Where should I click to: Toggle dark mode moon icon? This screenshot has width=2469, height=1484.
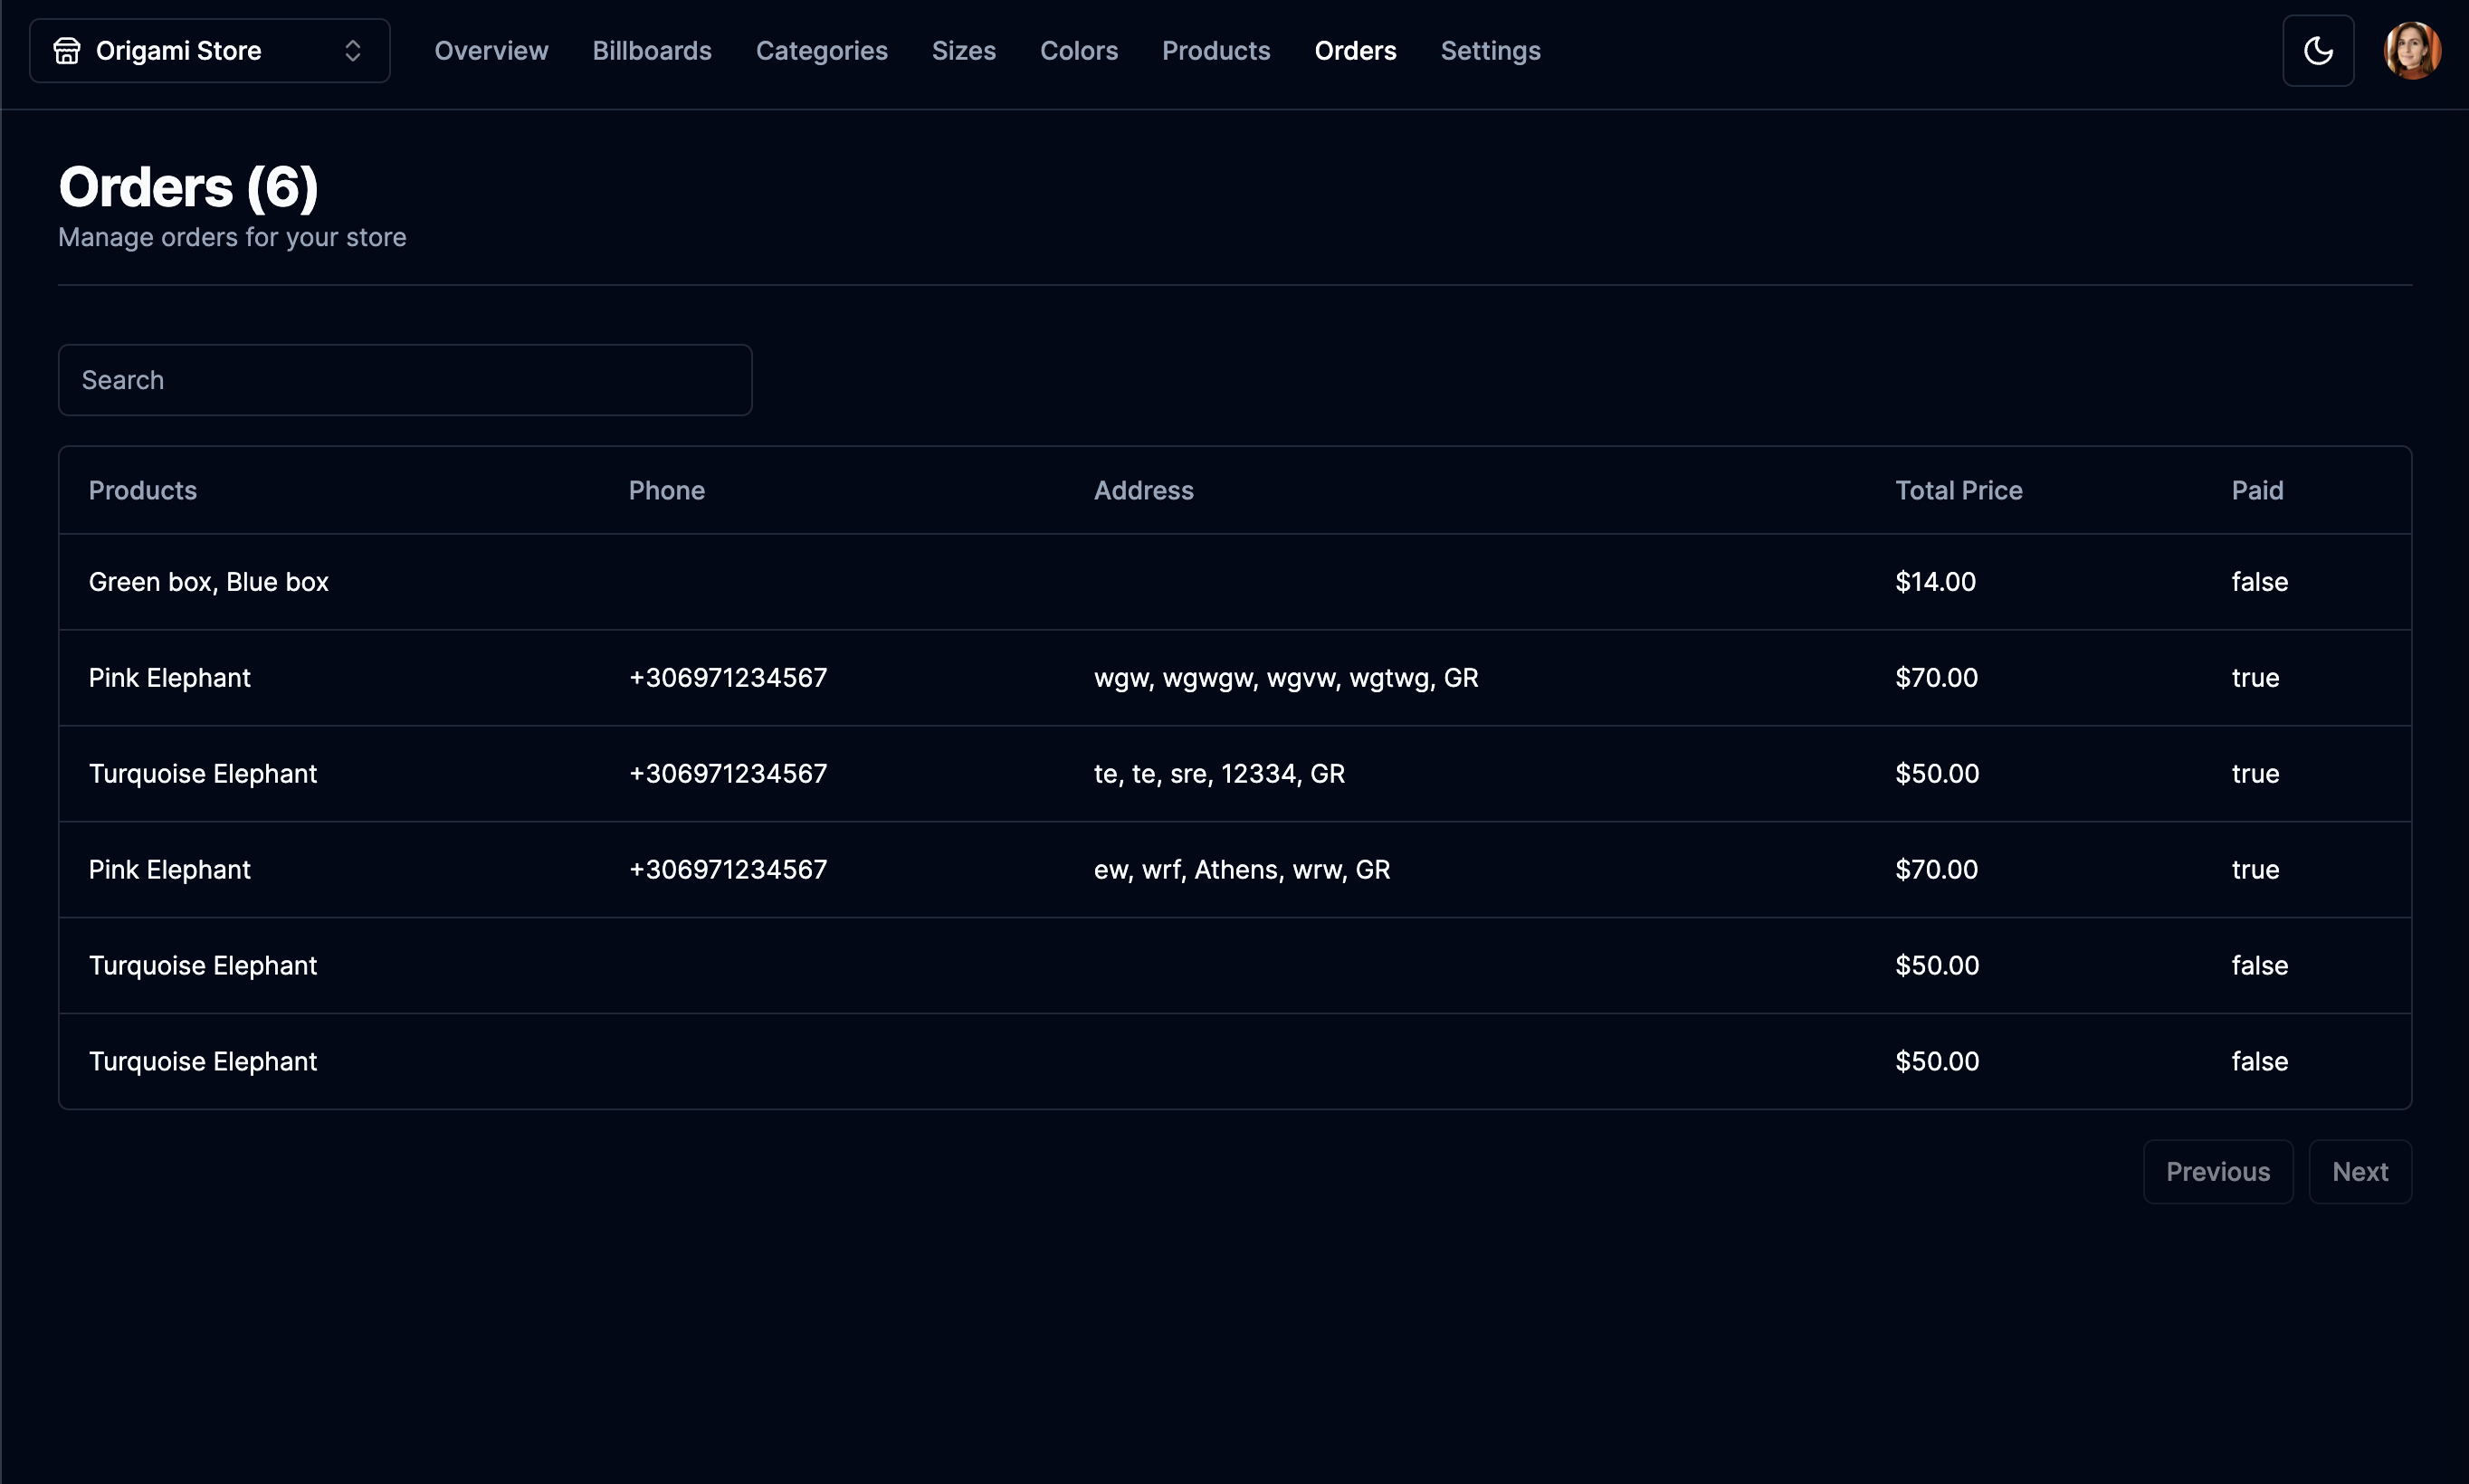point(2317,51)
